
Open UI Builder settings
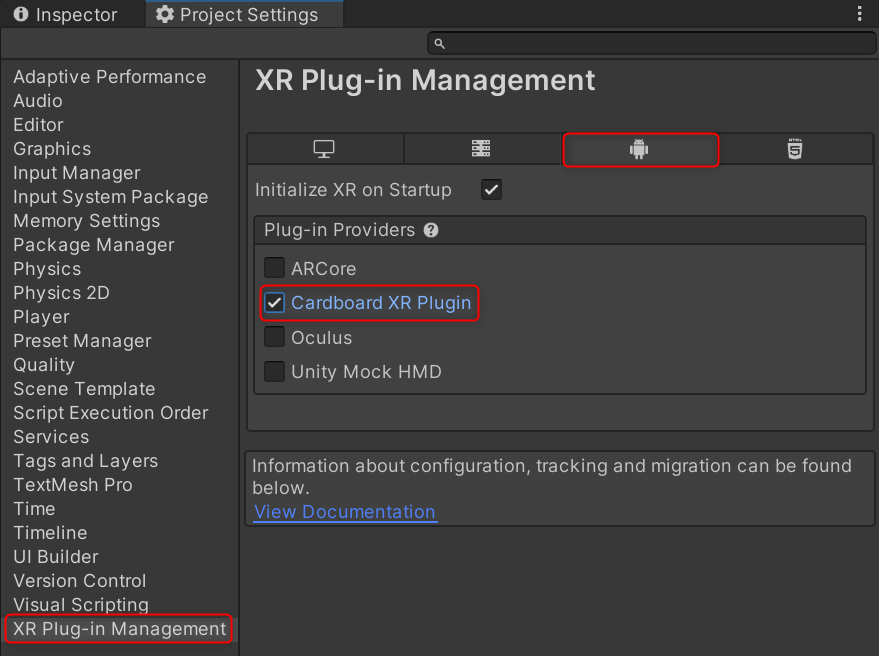point(56,557)
